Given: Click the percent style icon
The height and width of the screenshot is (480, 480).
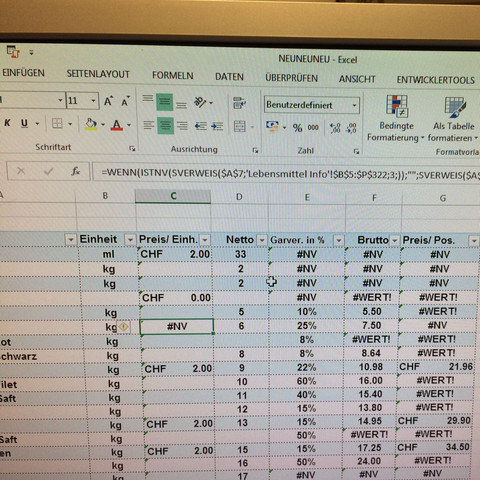Looking at the screenshot, I should [297, 127].
